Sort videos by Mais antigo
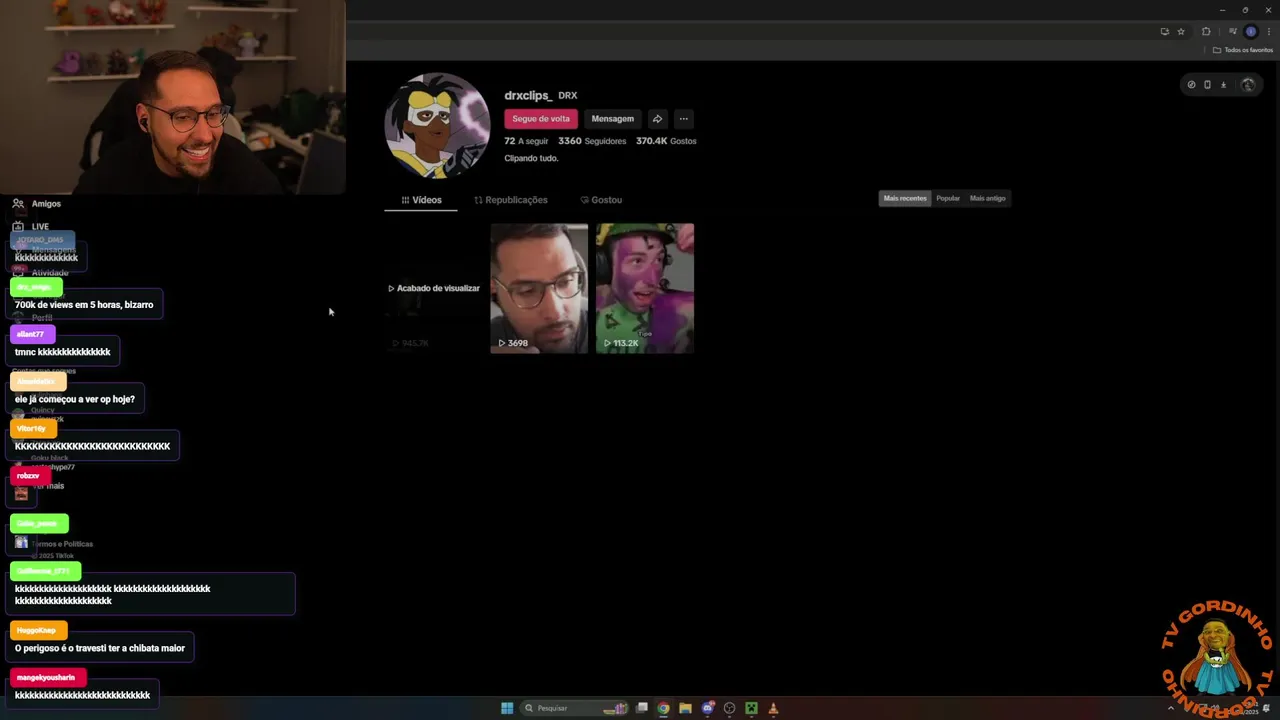The height and width of the screenshot is (720, 1280). coord(988,198)
